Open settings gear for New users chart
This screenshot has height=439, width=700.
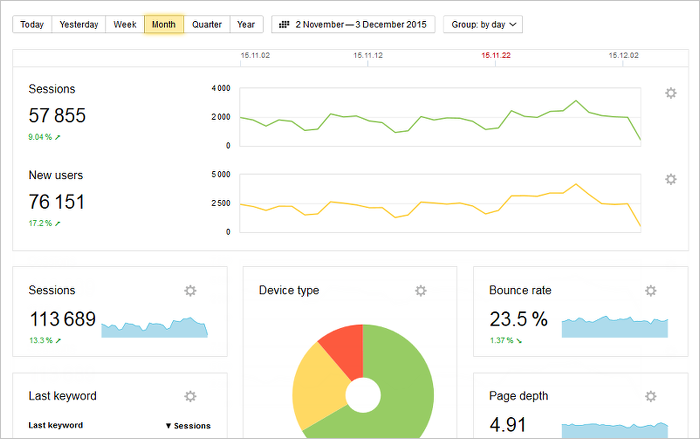click(671, 180)
